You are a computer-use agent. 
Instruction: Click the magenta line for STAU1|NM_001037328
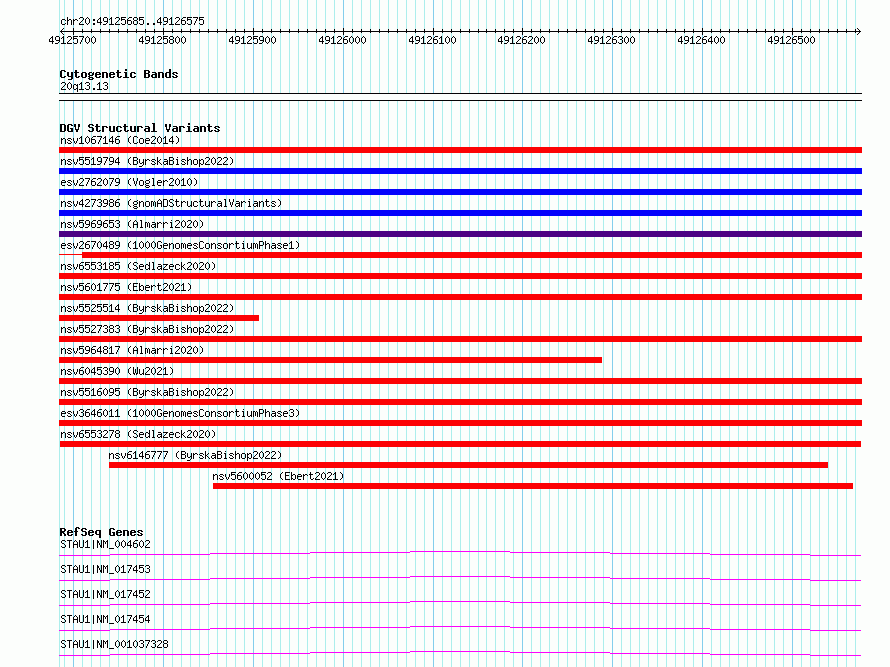[x=460, y=653]
